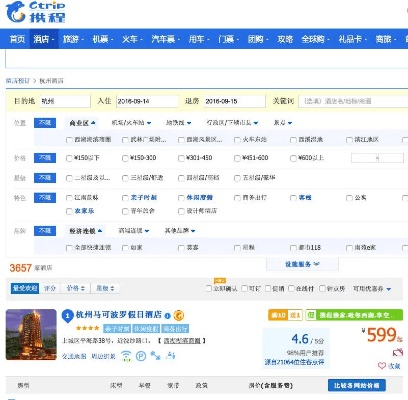Viewport: 408px width, 400px height.
Task: Check the 如家 brand checkbox
Action: point(125,248)
